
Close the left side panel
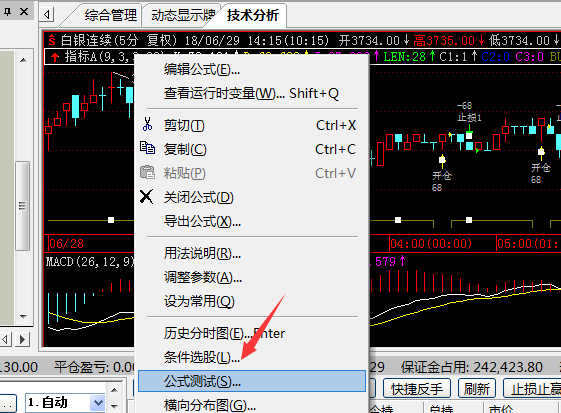[x=24, y=12]
